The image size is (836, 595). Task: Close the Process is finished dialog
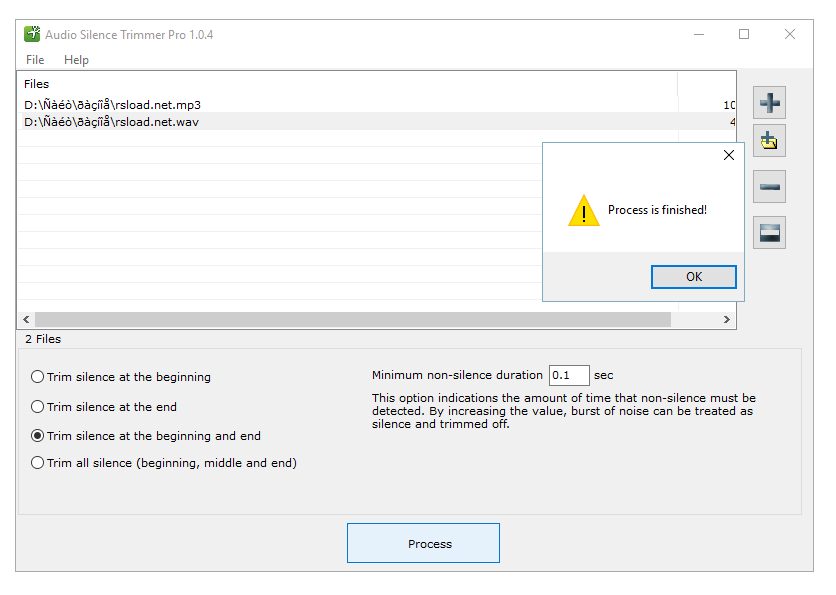pos(728,155)
